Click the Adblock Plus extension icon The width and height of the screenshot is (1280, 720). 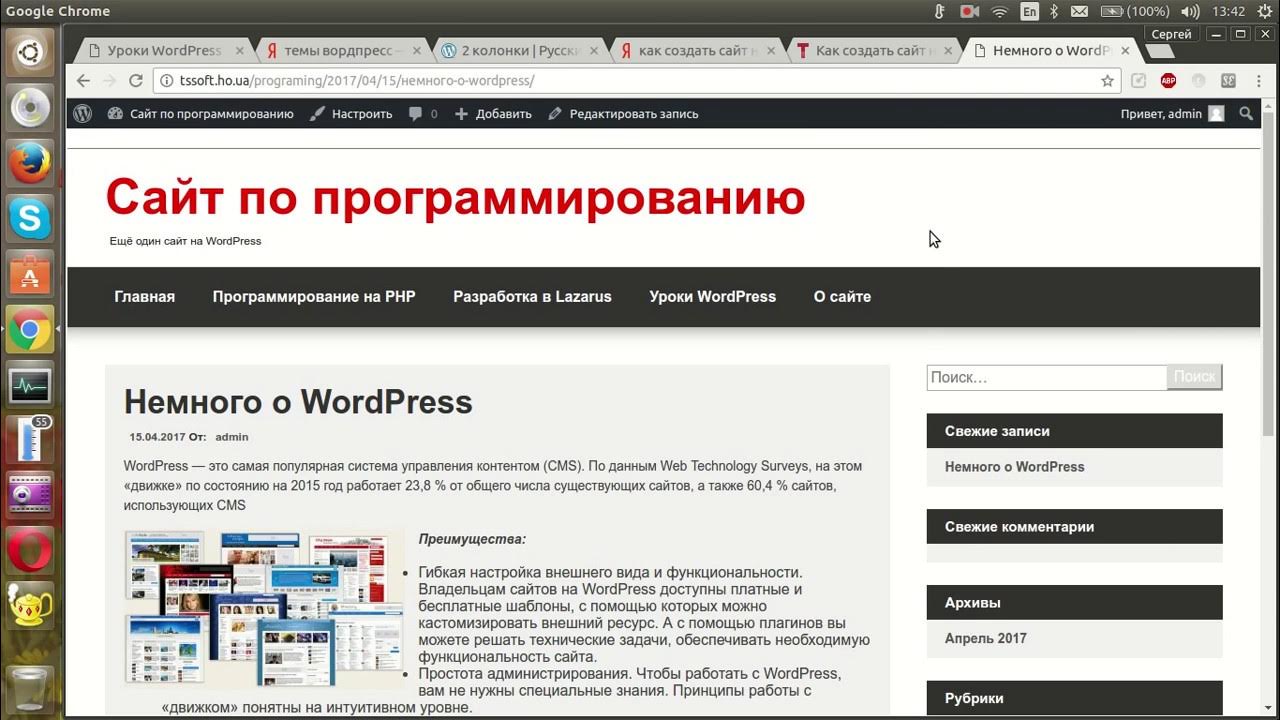(x=1168, y=81)
